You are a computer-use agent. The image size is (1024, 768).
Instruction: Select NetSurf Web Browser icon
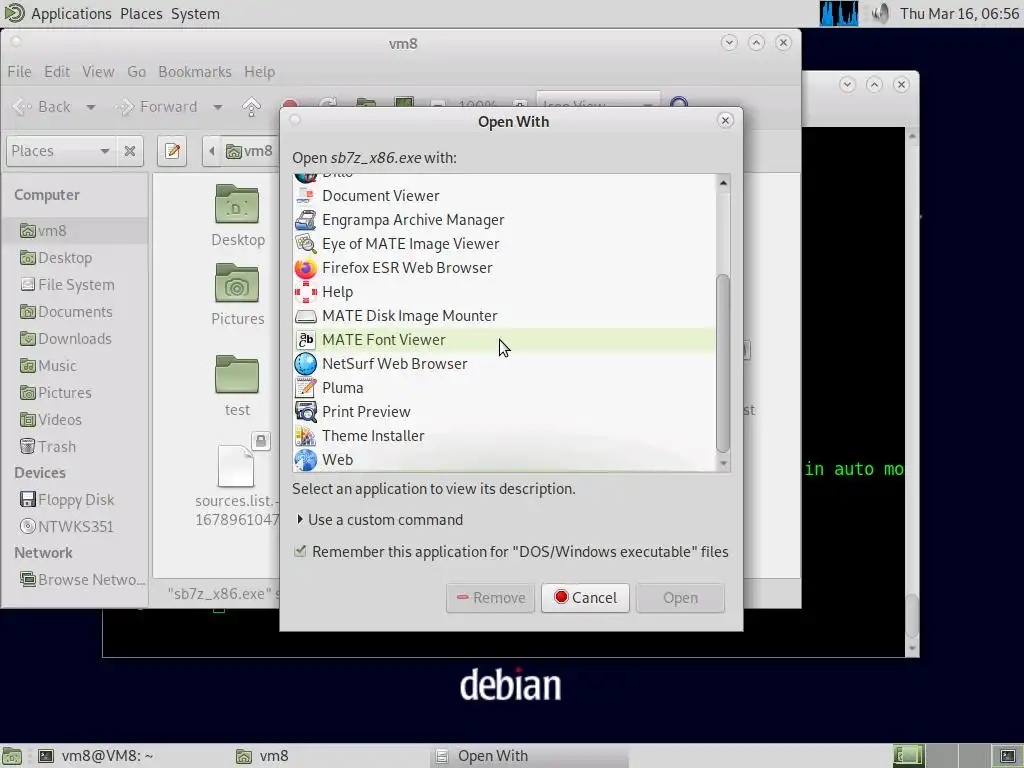point(305,364)
